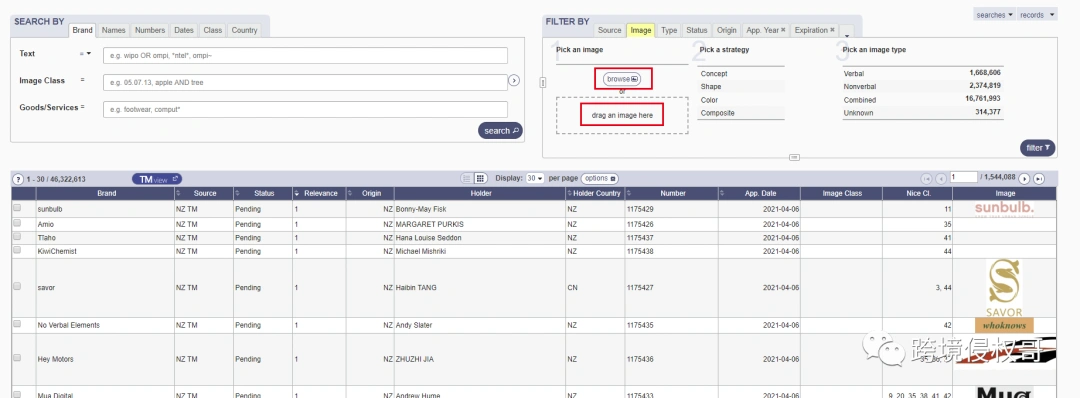Tick checkbox for sunbulb row
This screenshot has height=398, width=1080.
point(17,207)
